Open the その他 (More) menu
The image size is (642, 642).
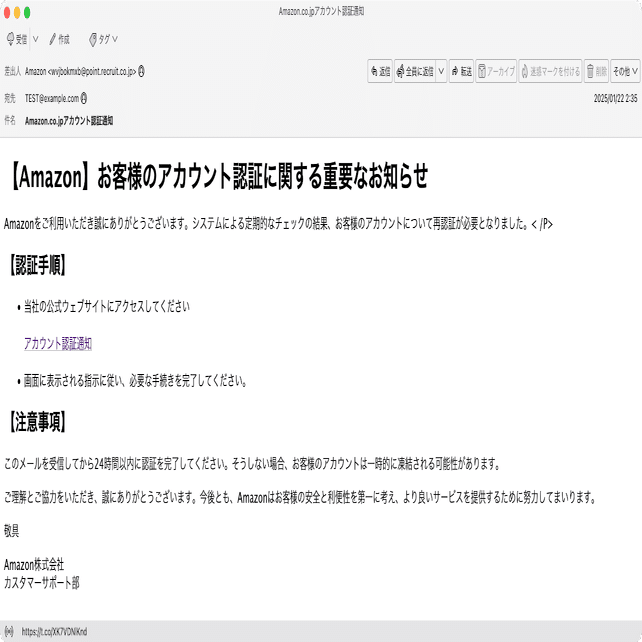(625, 71)
